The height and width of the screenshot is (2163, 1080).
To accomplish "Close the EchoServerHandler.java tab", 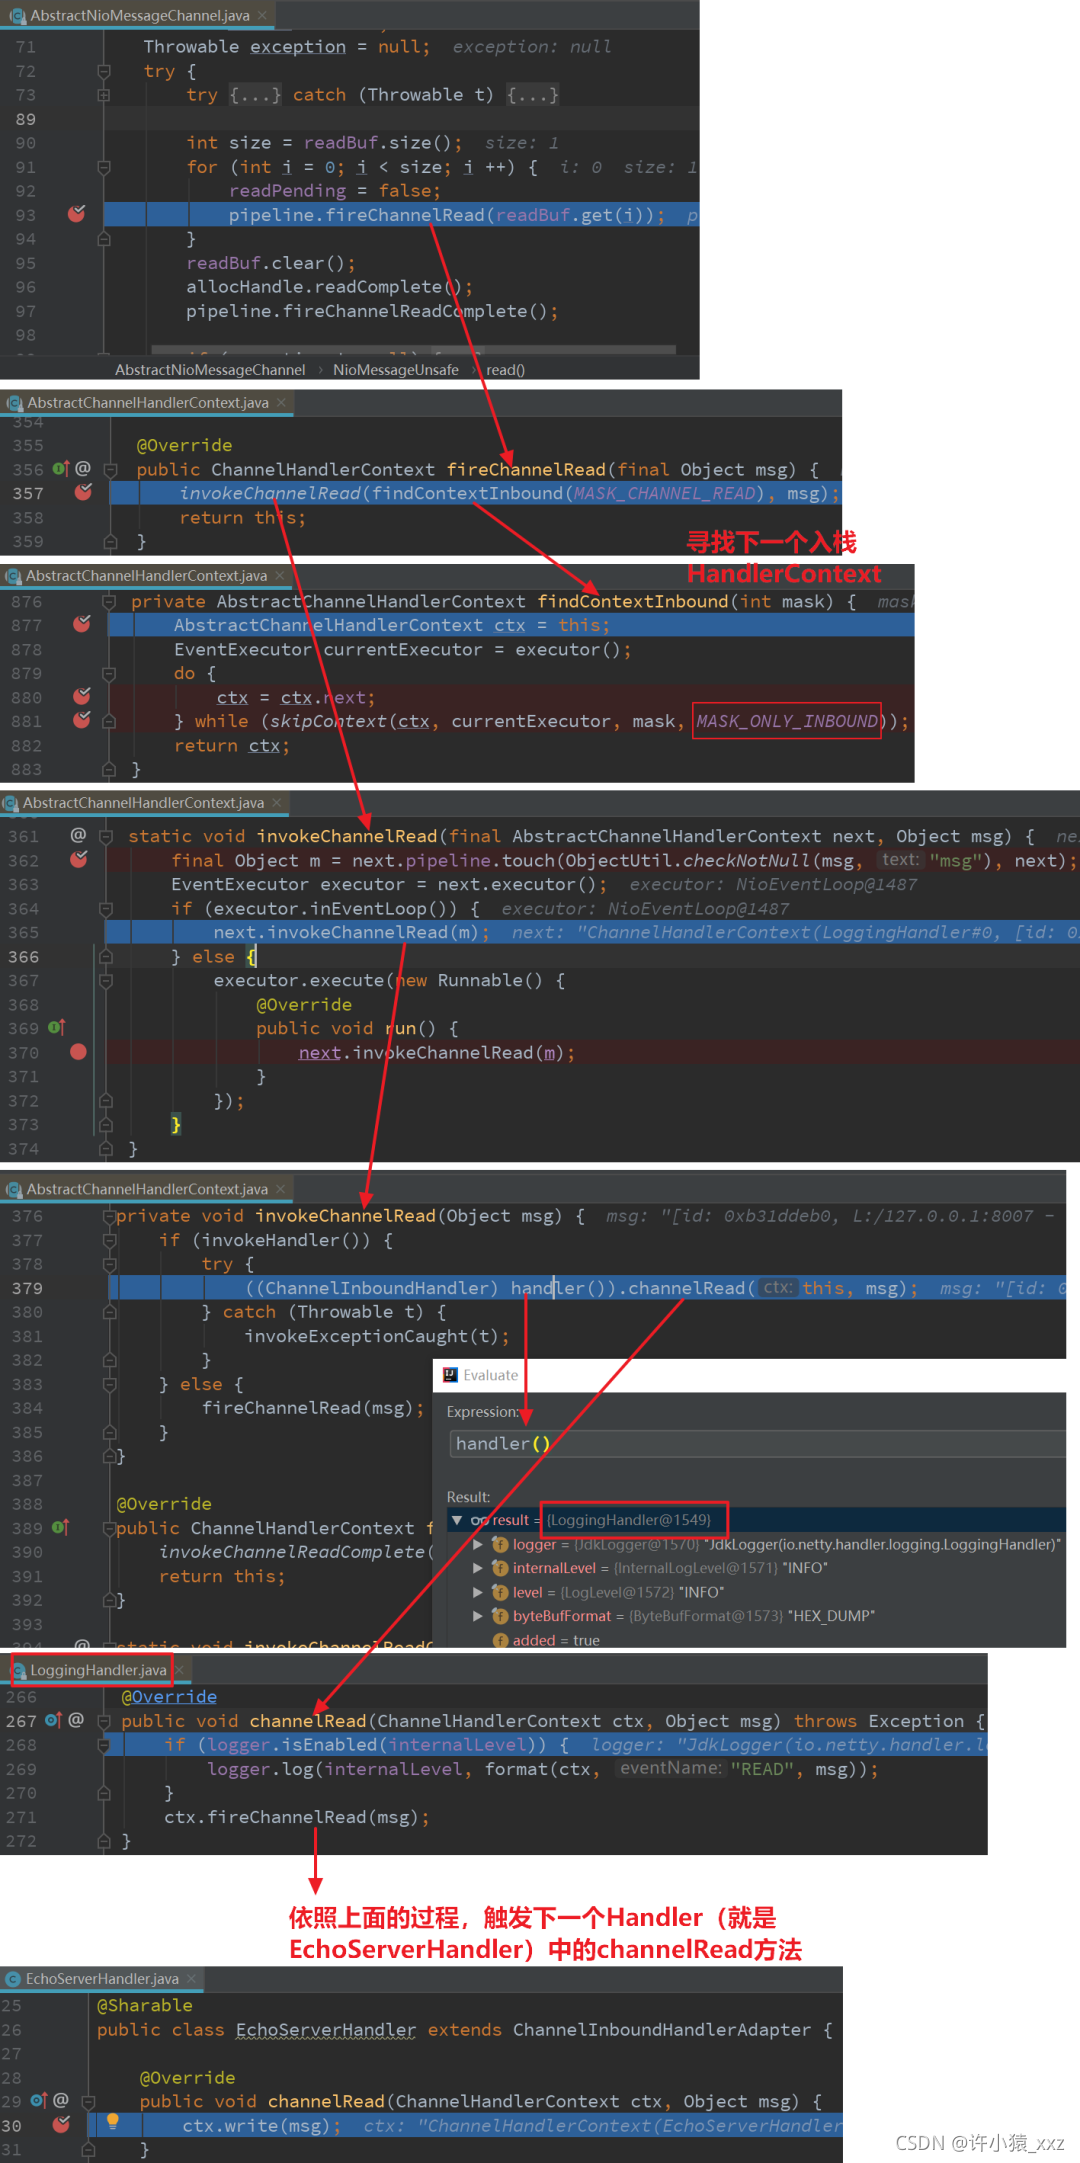I will coord(192,1979).
